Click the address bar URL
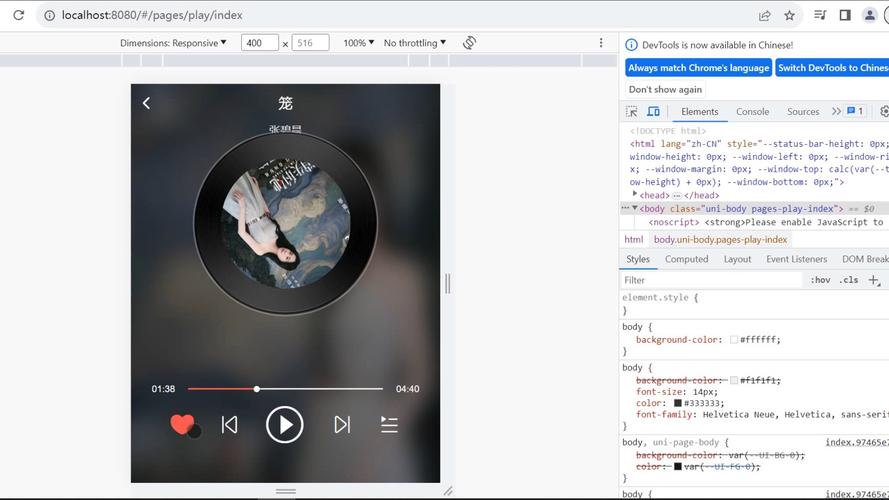889x500 pixels. tap(152, 15)
